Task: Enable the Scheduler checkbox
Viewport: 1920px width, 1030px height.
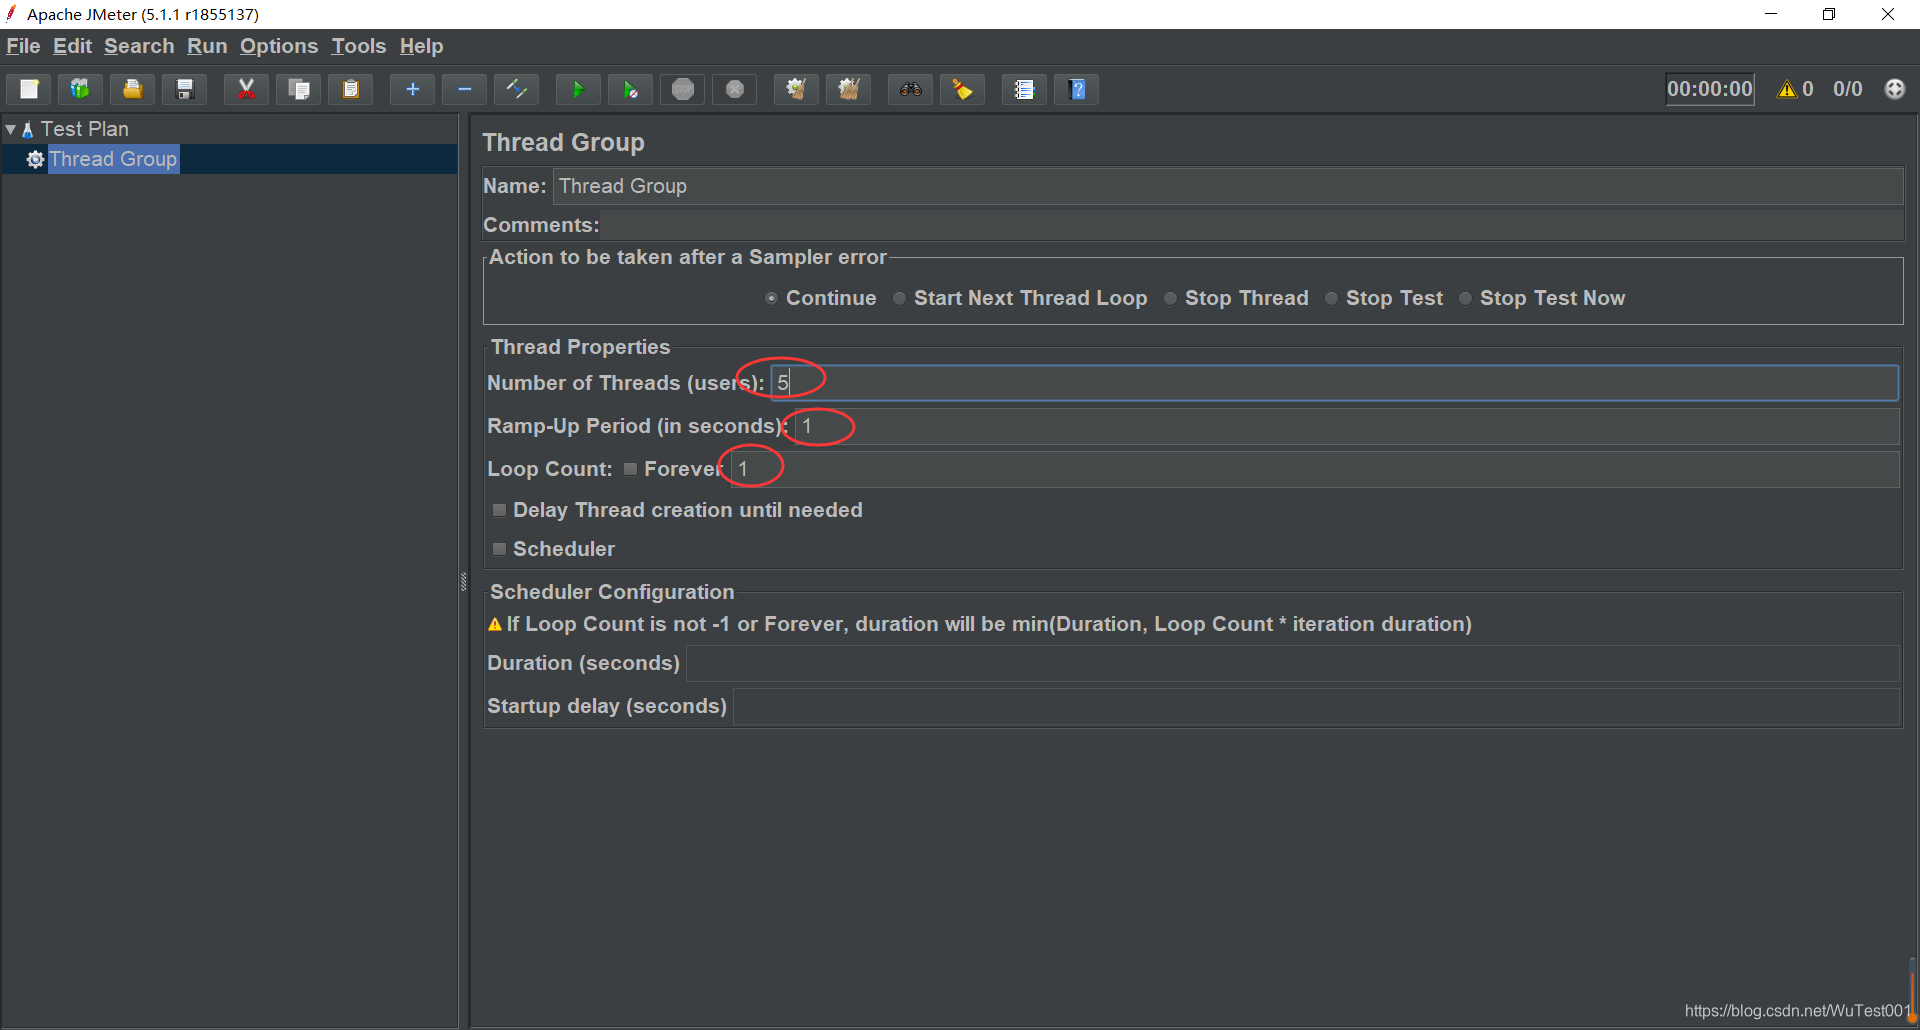Action: point(499,549)
